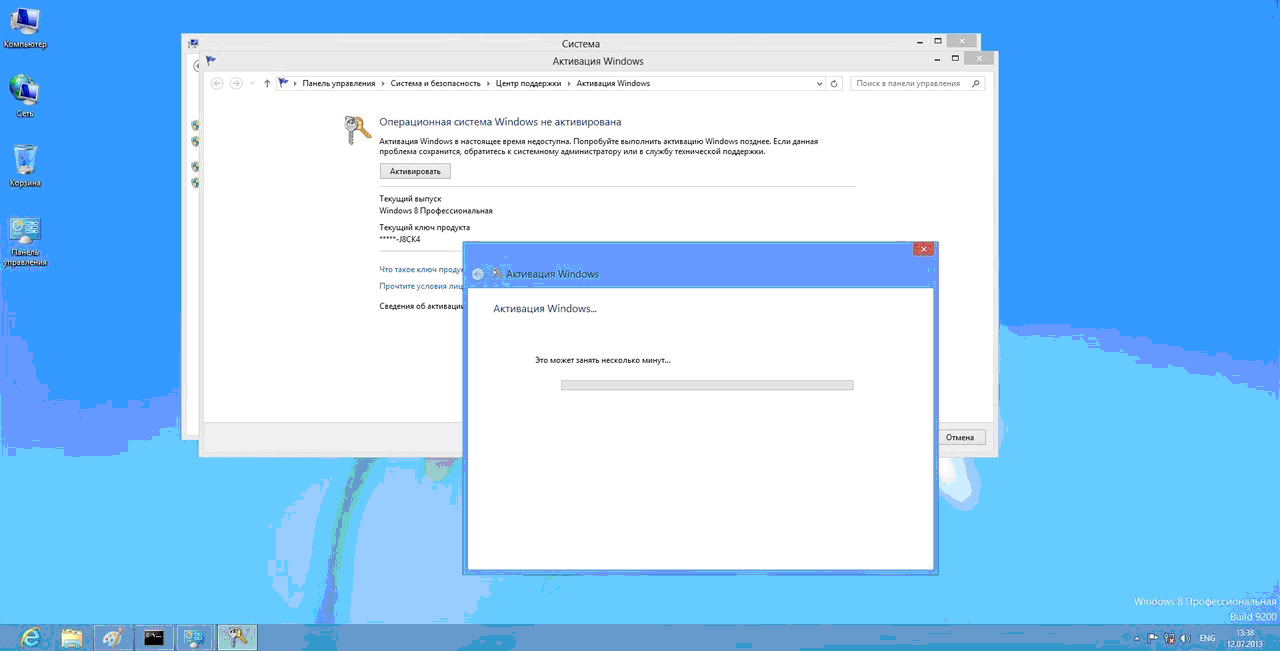The image size is (1280, 651).
Task: Open Internet Explorer from the taskbar
Action: pos(29,637)
